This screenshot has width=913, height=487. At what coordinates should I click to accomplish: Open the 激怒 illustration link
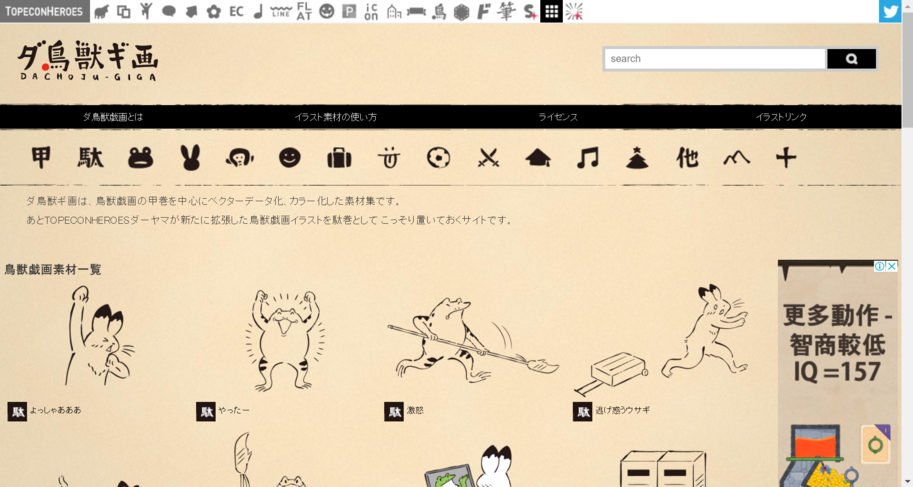(x=415, y=410)
